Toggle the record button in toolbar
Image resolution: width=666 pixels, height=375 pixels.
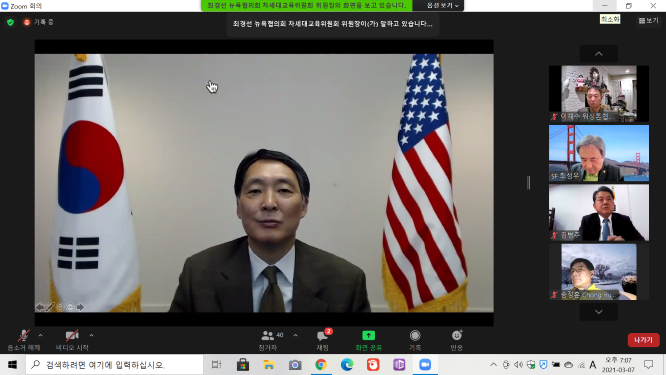[415, 340]
